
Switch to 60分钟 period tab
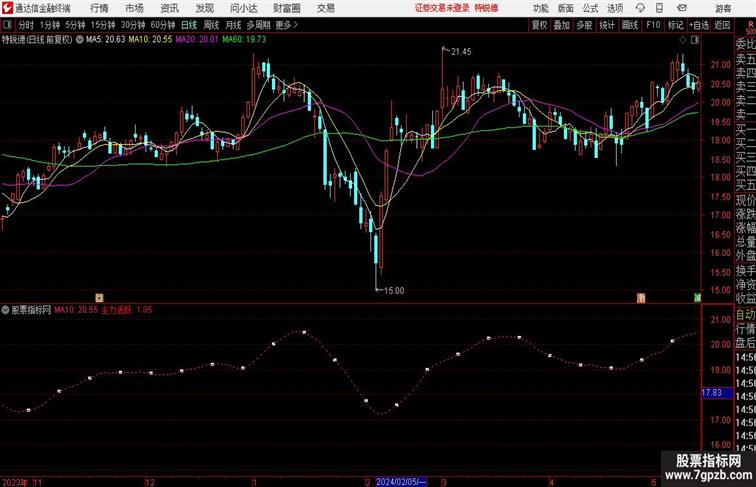tap(163, 25)
